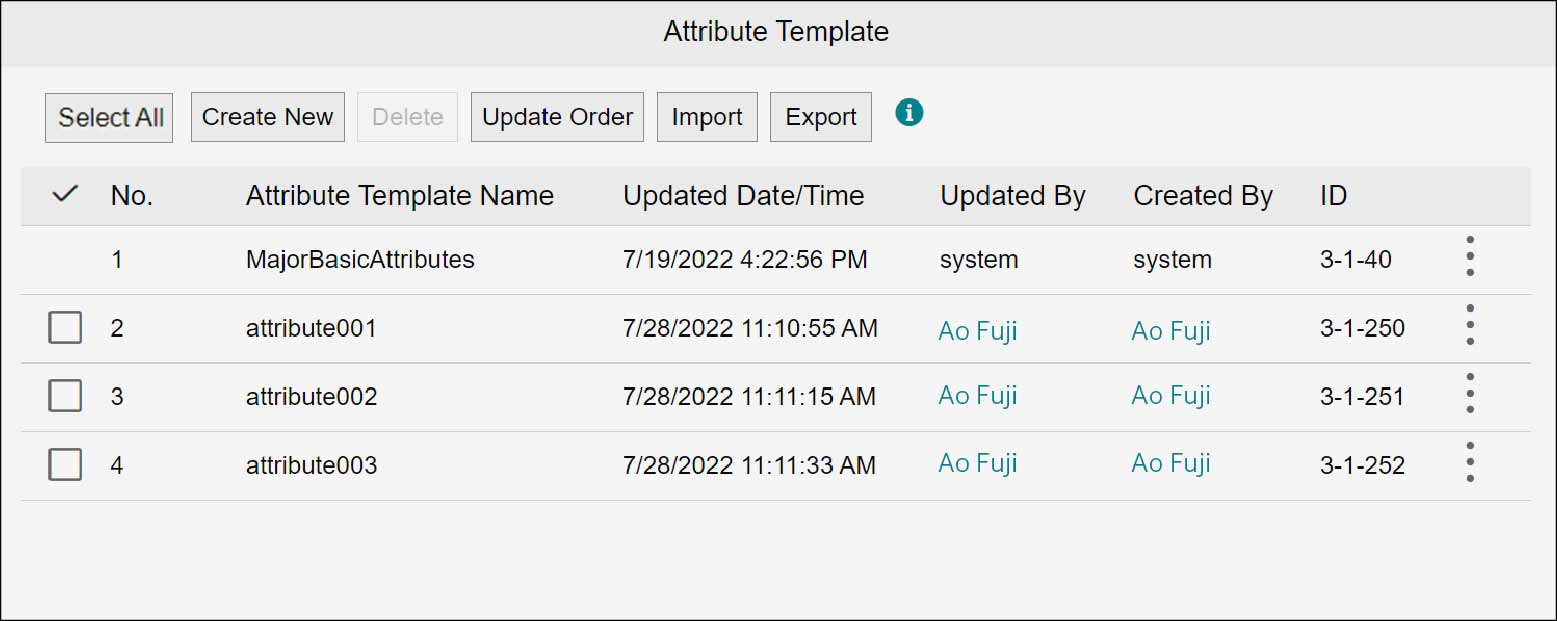The image size is (1557, 621).
Task: Click the Update Order button
Action: pyautogui.click(x=557, y=117)
